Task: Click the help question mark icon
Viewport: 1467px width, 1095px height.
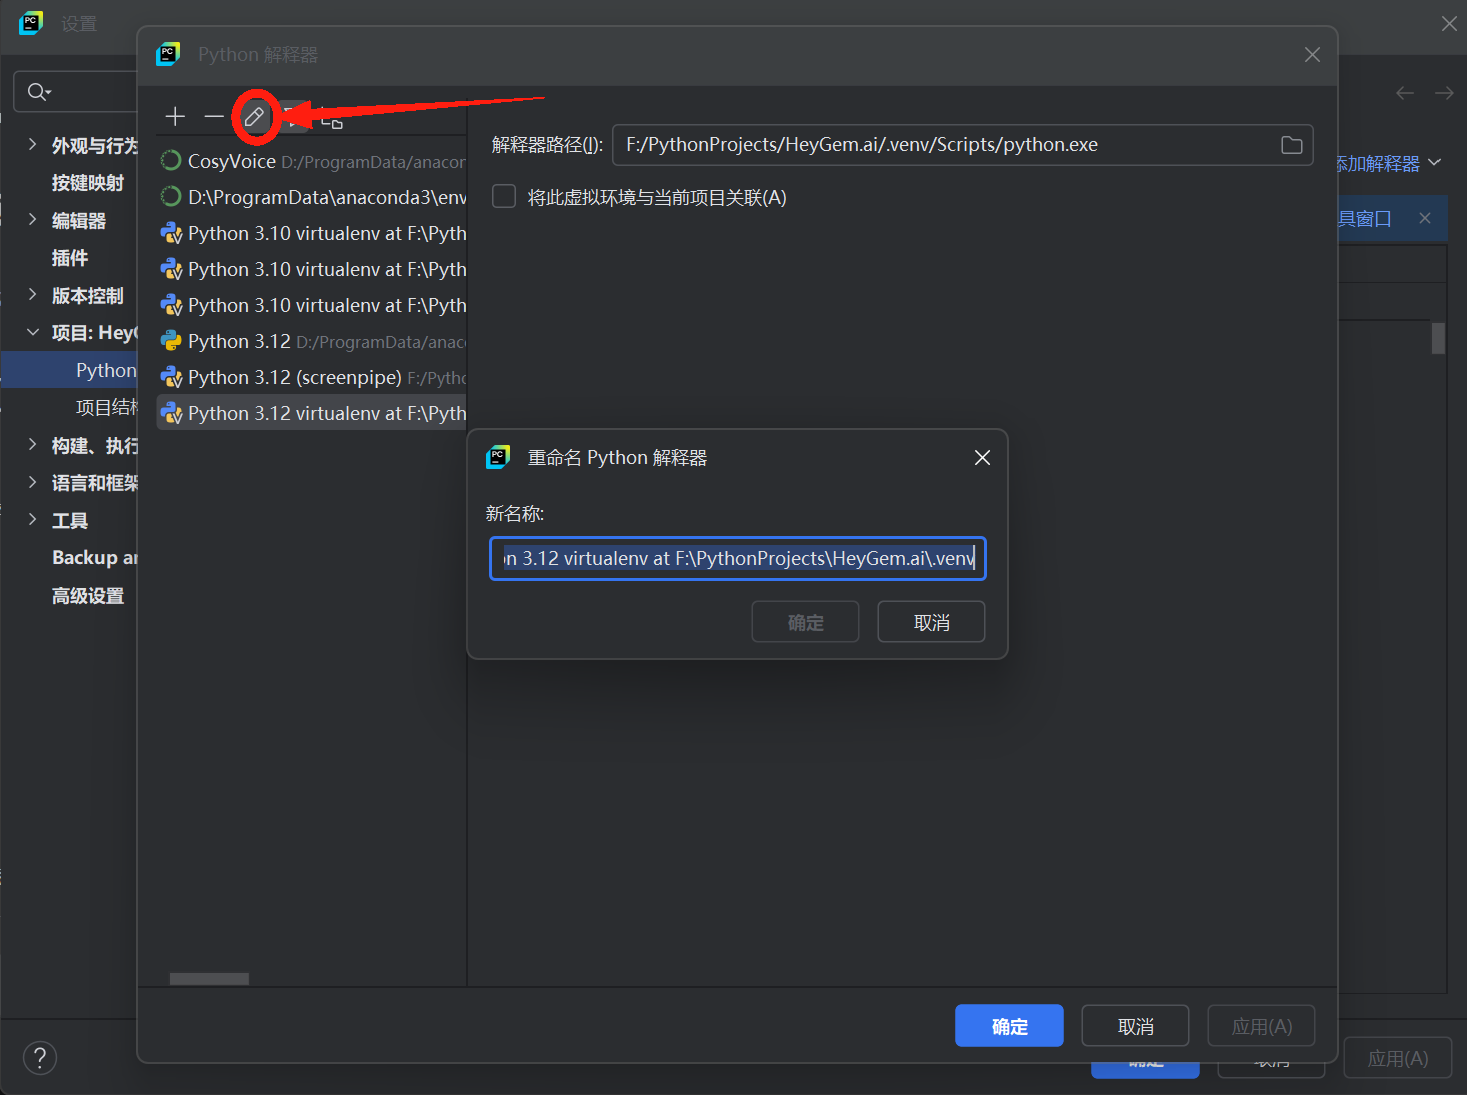Action: tap(40, 1057)
